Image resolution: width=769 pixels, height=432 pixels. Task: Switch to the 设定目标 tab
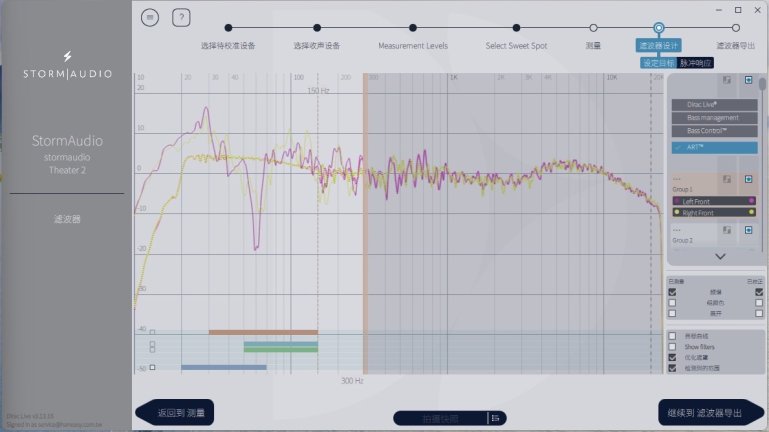tap(658, 63)
